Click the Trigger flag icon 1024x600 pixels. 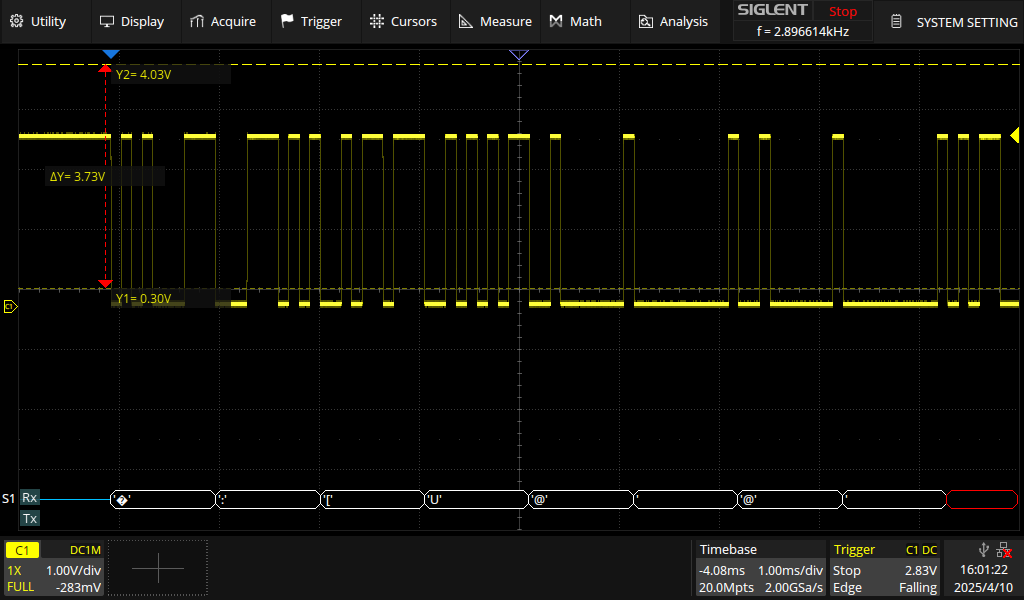click(288, 20)
